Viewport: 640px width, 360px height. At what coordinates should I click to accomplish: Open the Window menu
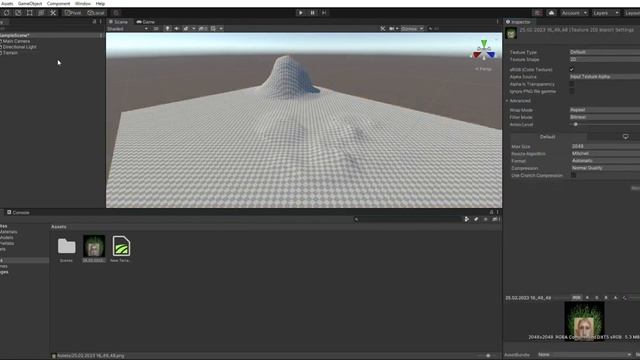[83, 3]
